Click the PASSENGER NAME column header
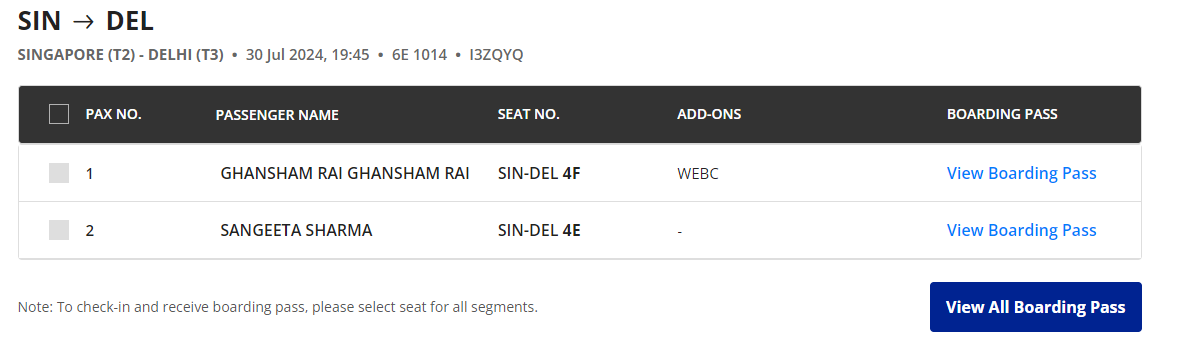The height and width of the screenshot is (362, 1180). (x=277, y=115)
